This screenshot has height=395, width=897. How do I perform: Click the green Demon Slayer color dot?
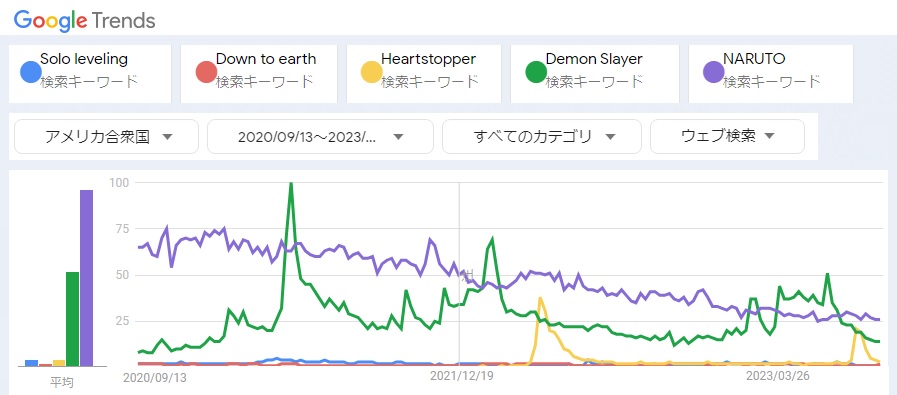click(x=536, y=73)
